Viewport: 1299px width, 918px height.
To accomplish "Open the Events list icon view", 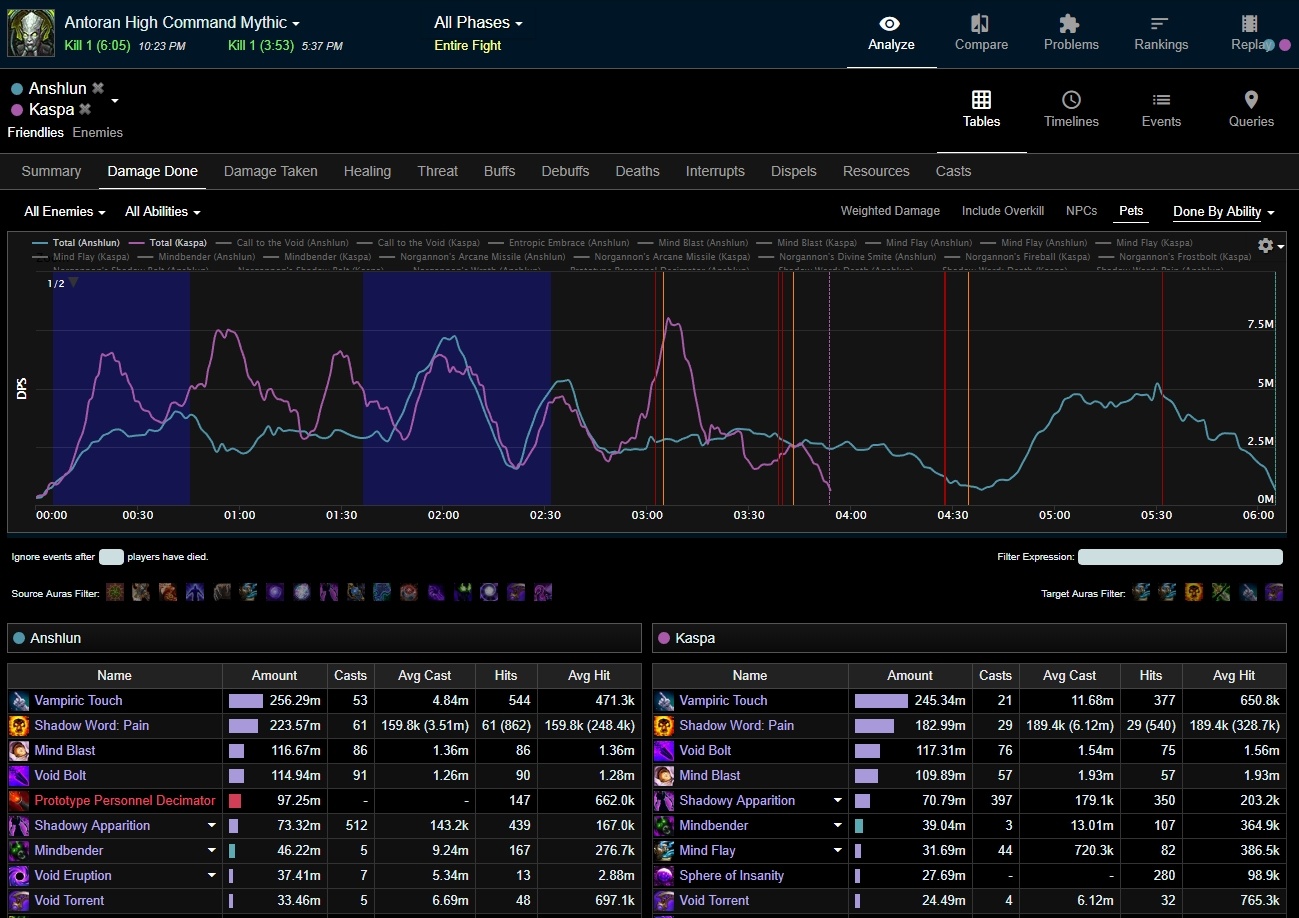I will click(1161, 100).
